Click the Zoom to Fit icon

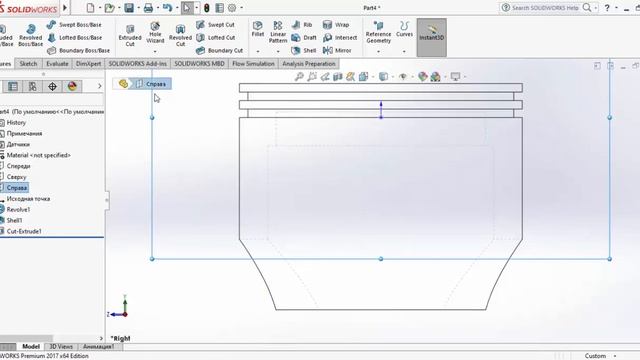(299, 76)
